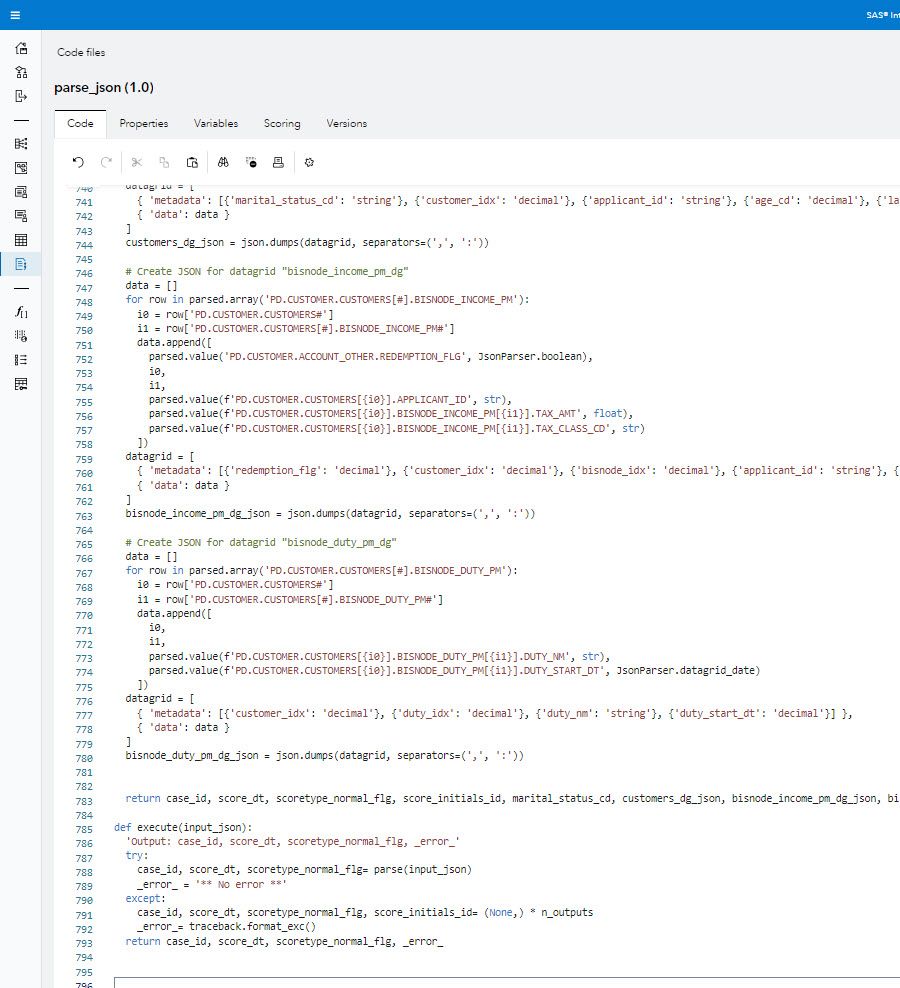
Task: Go back to Code files link
Action: point(81,52)
